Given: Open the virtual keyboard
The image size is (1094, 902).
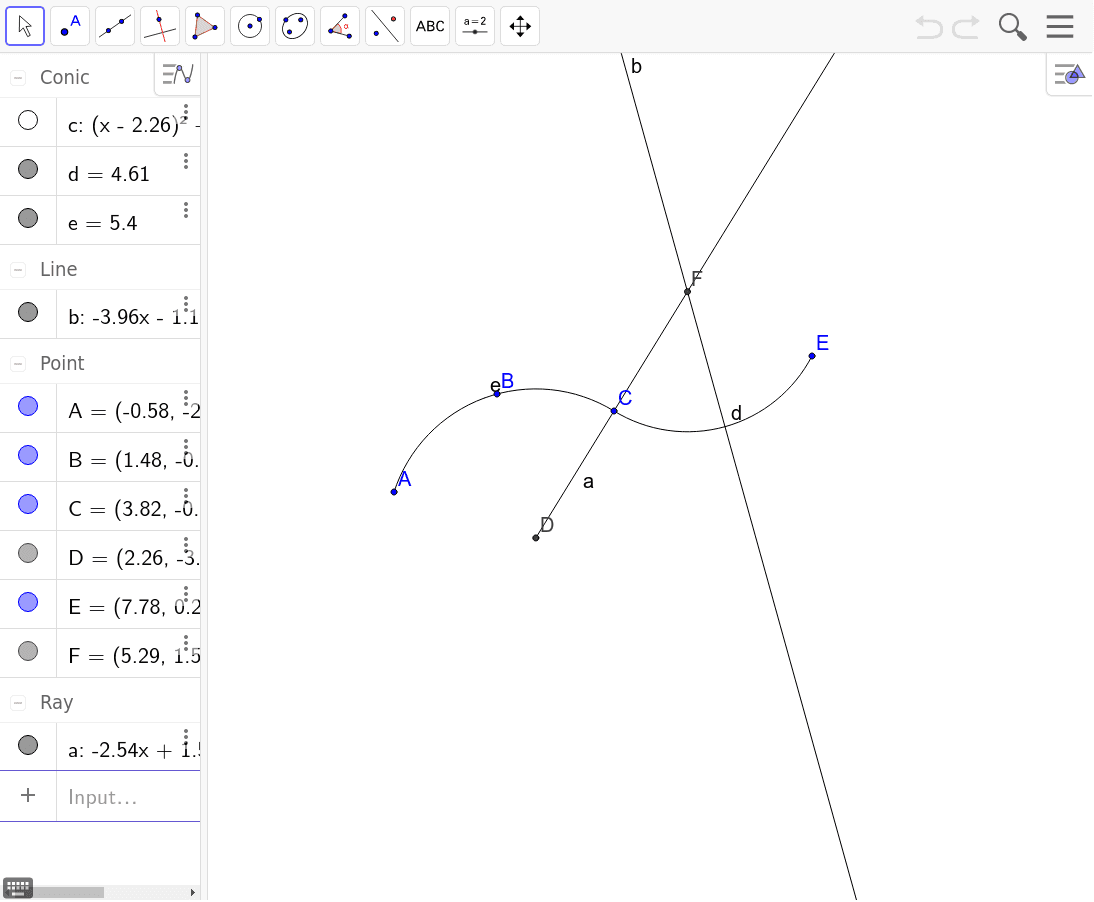Looking at the screenshot, I should click(18, 888).
